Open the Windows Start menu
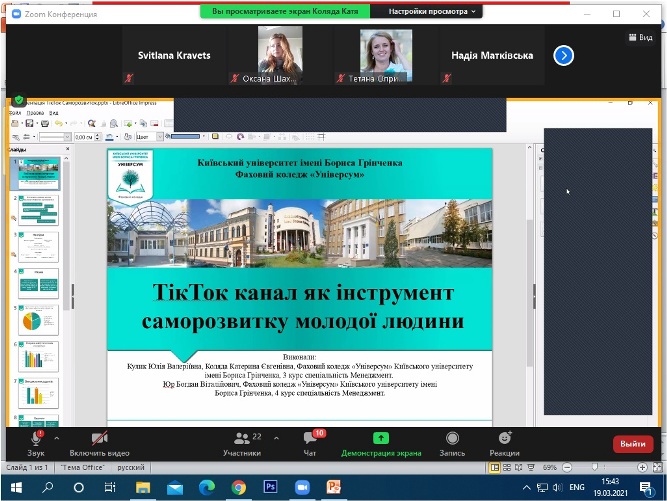Screen dimensions: 667x501 pyautogui.click(x=16, y=486)
